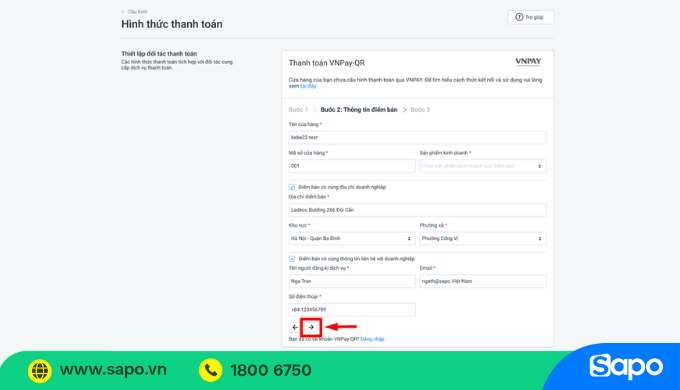Click the 'Hình thức thanh toán' title
680x390 pixels.
point(172,24)
